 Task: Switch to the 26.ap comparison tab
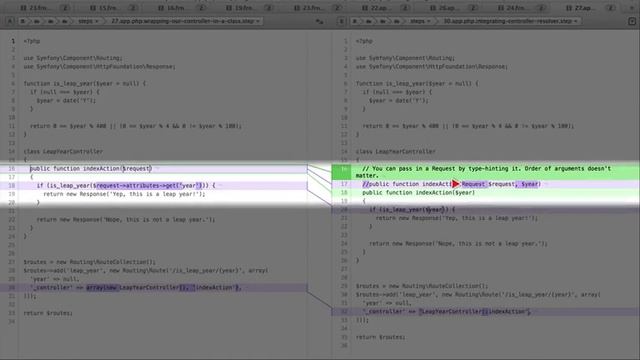449,8
